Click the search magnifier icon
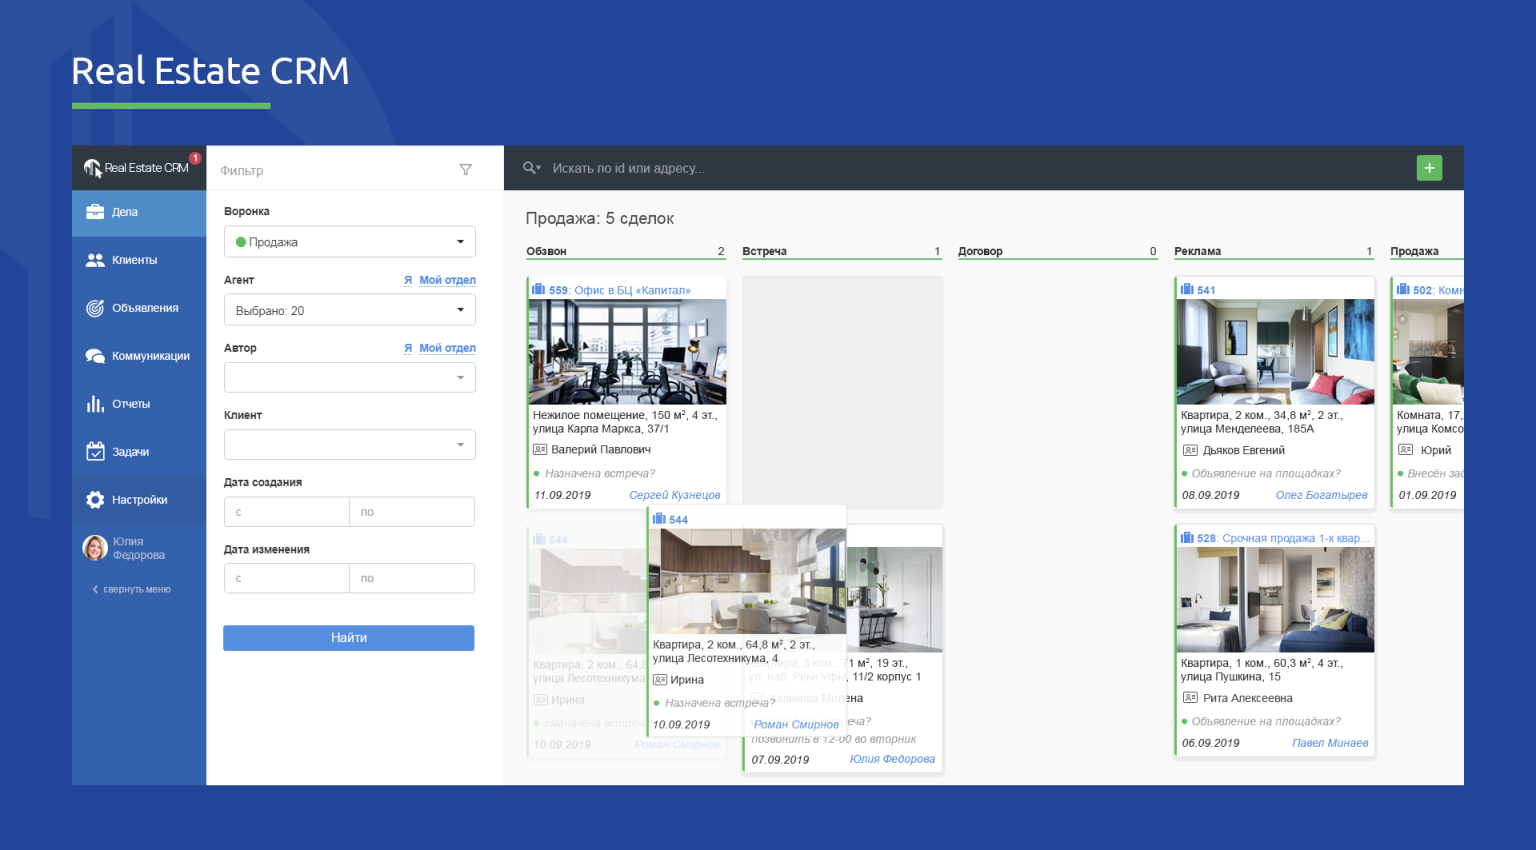Viewport: 1536px width, 850px height. click(530, 168)
